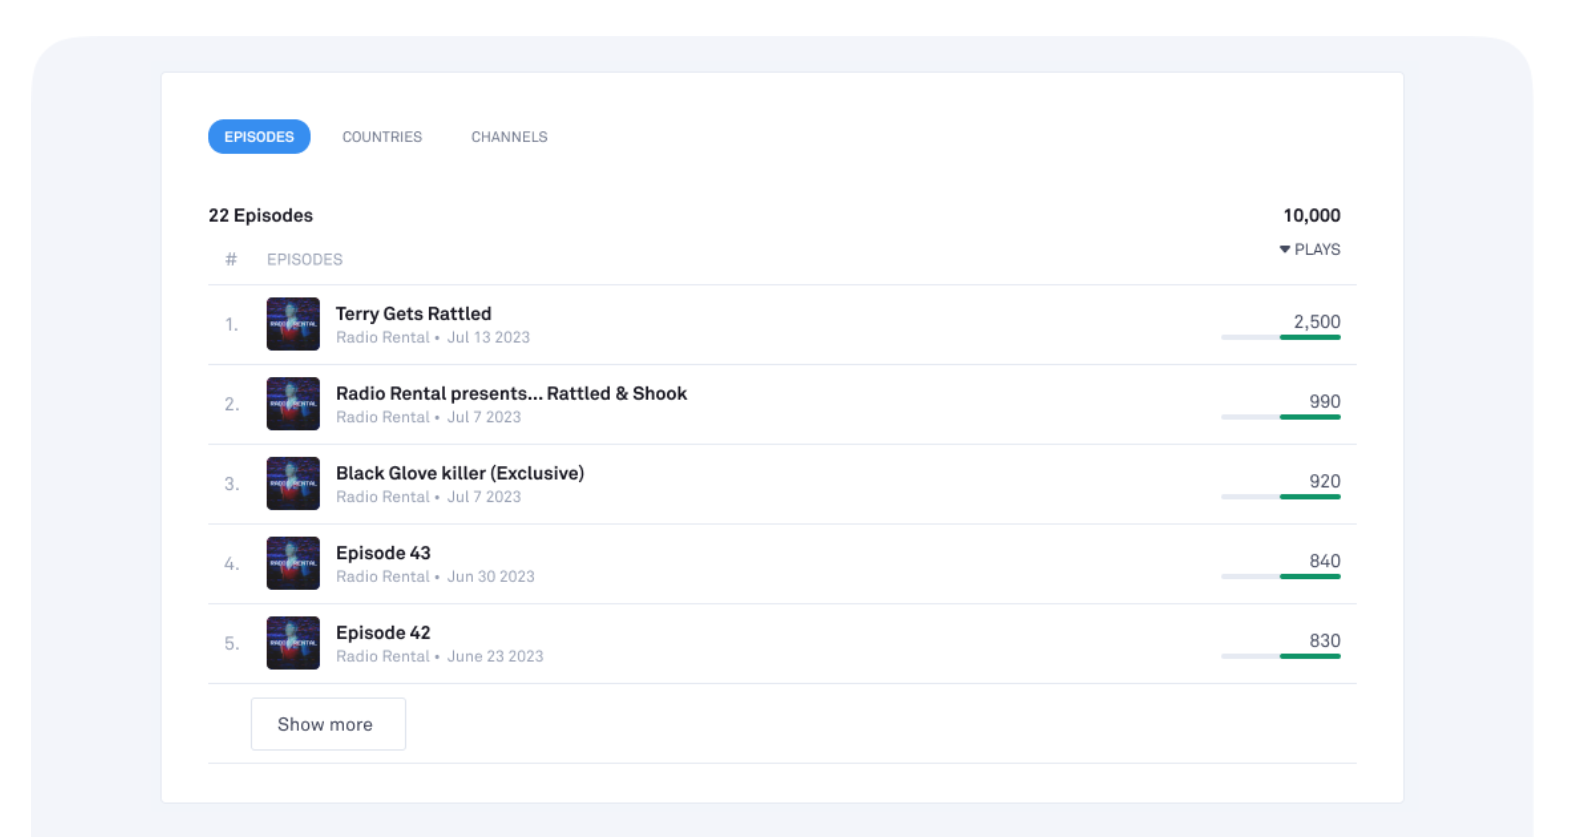Open Episode 42 cover artwork

click(293, 643)
